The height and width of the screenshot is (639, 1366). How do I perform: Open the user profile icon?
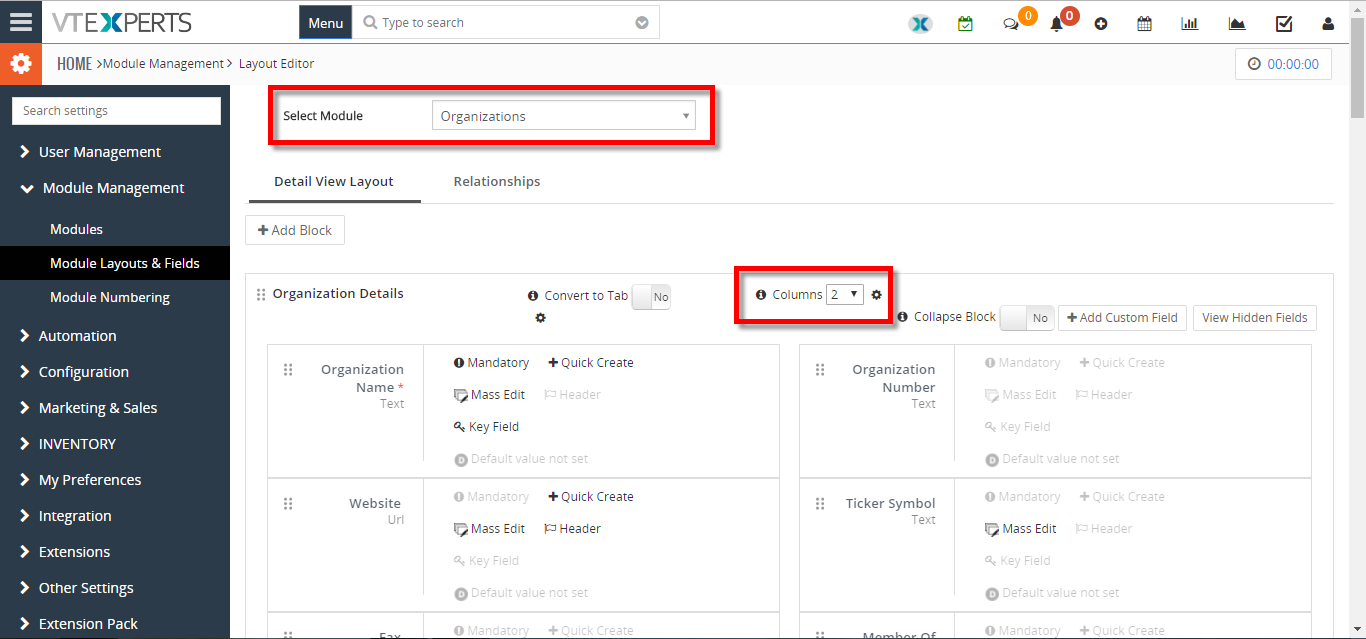point(1328,23)
